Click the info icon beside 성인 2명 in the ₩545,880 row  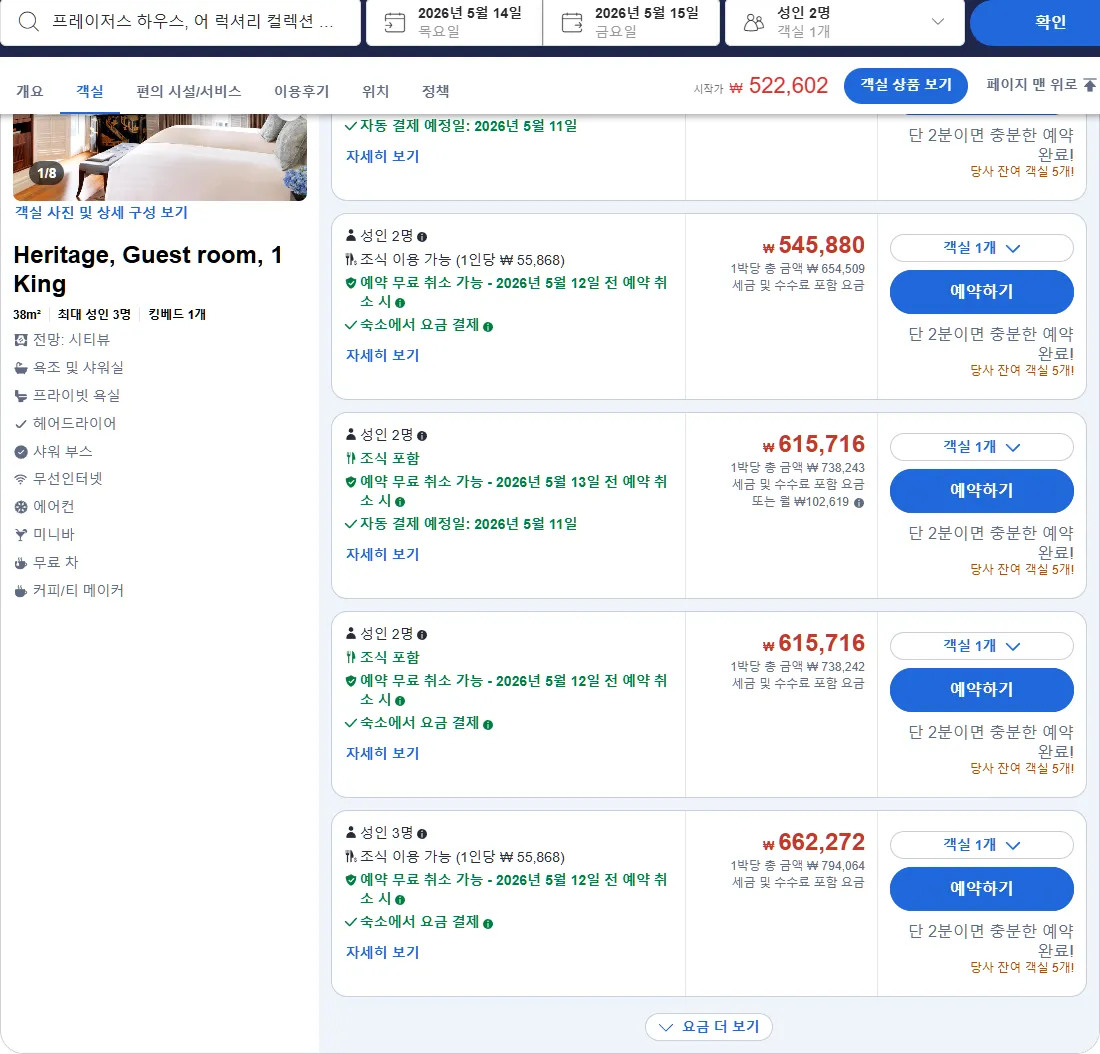coord(422,237)
